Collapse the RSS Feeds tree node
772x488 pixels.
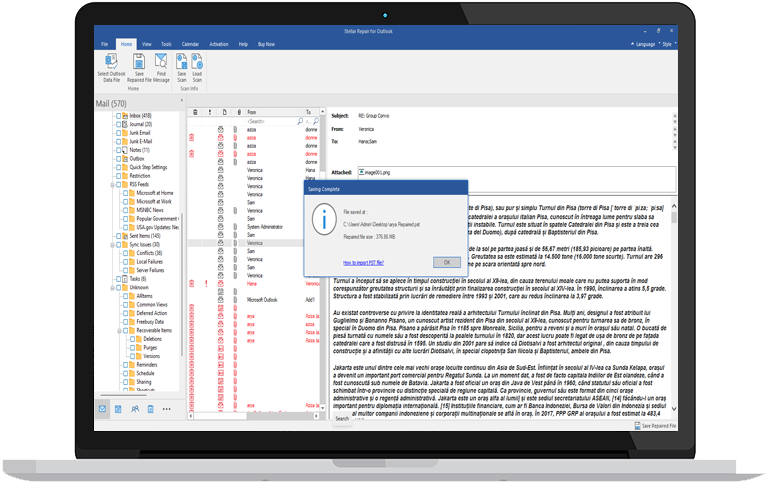112,185
